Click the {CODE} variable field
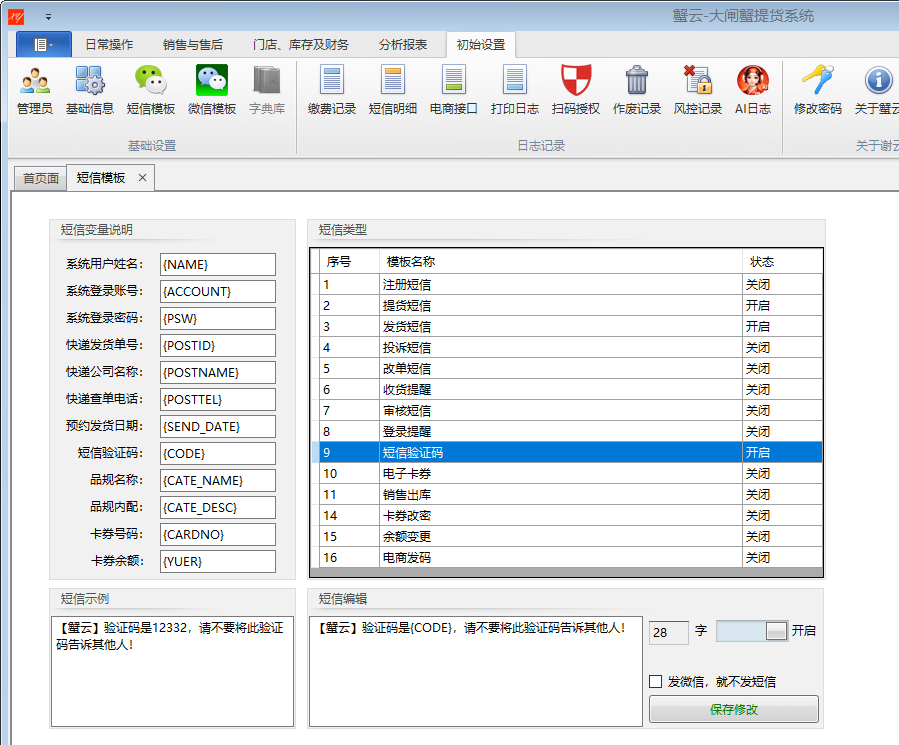Image resolution: width=899 pixels, height=745 pixels. [x=218, y=453]
